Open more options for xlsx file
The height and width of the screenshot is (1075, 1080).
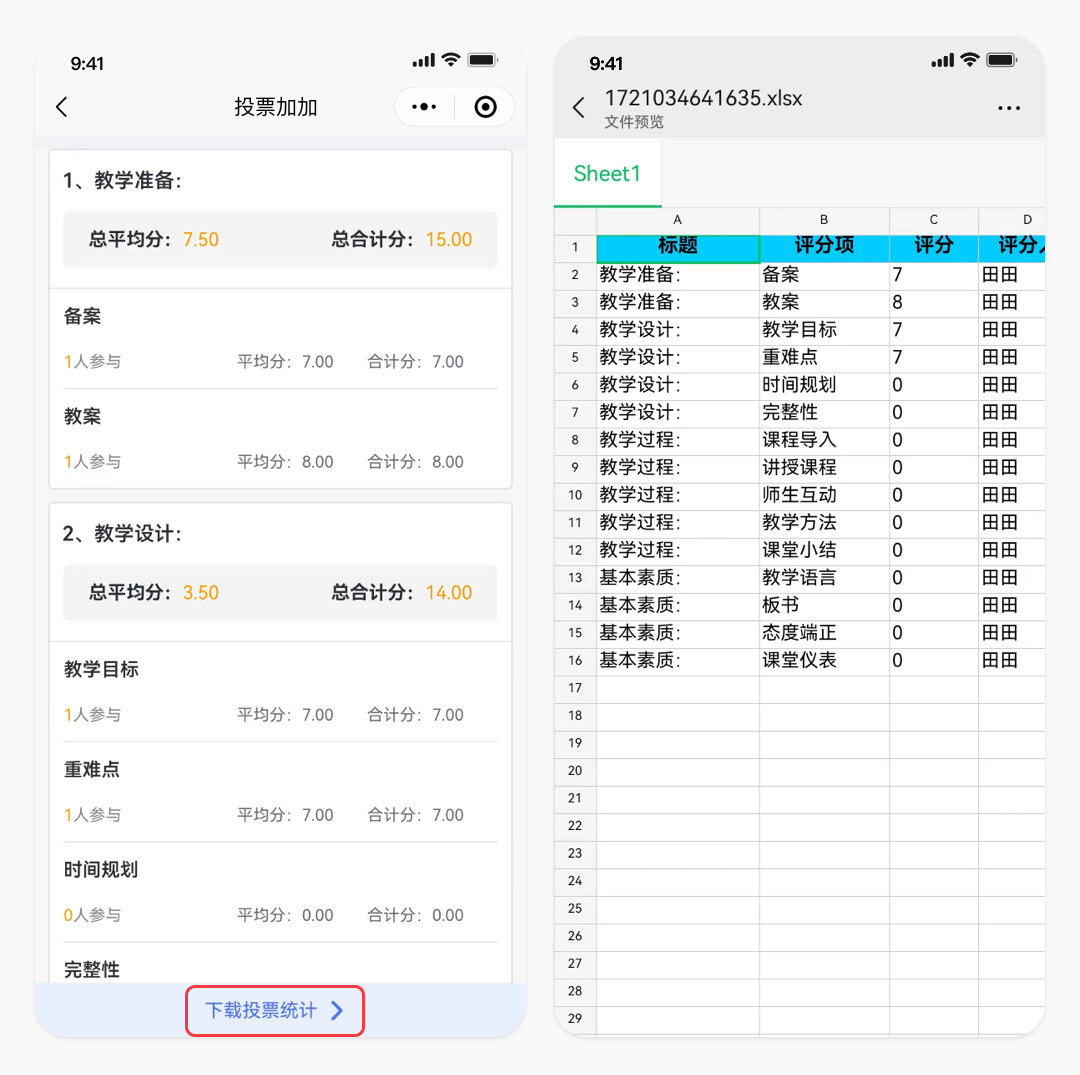click(x=1009, y=108)
